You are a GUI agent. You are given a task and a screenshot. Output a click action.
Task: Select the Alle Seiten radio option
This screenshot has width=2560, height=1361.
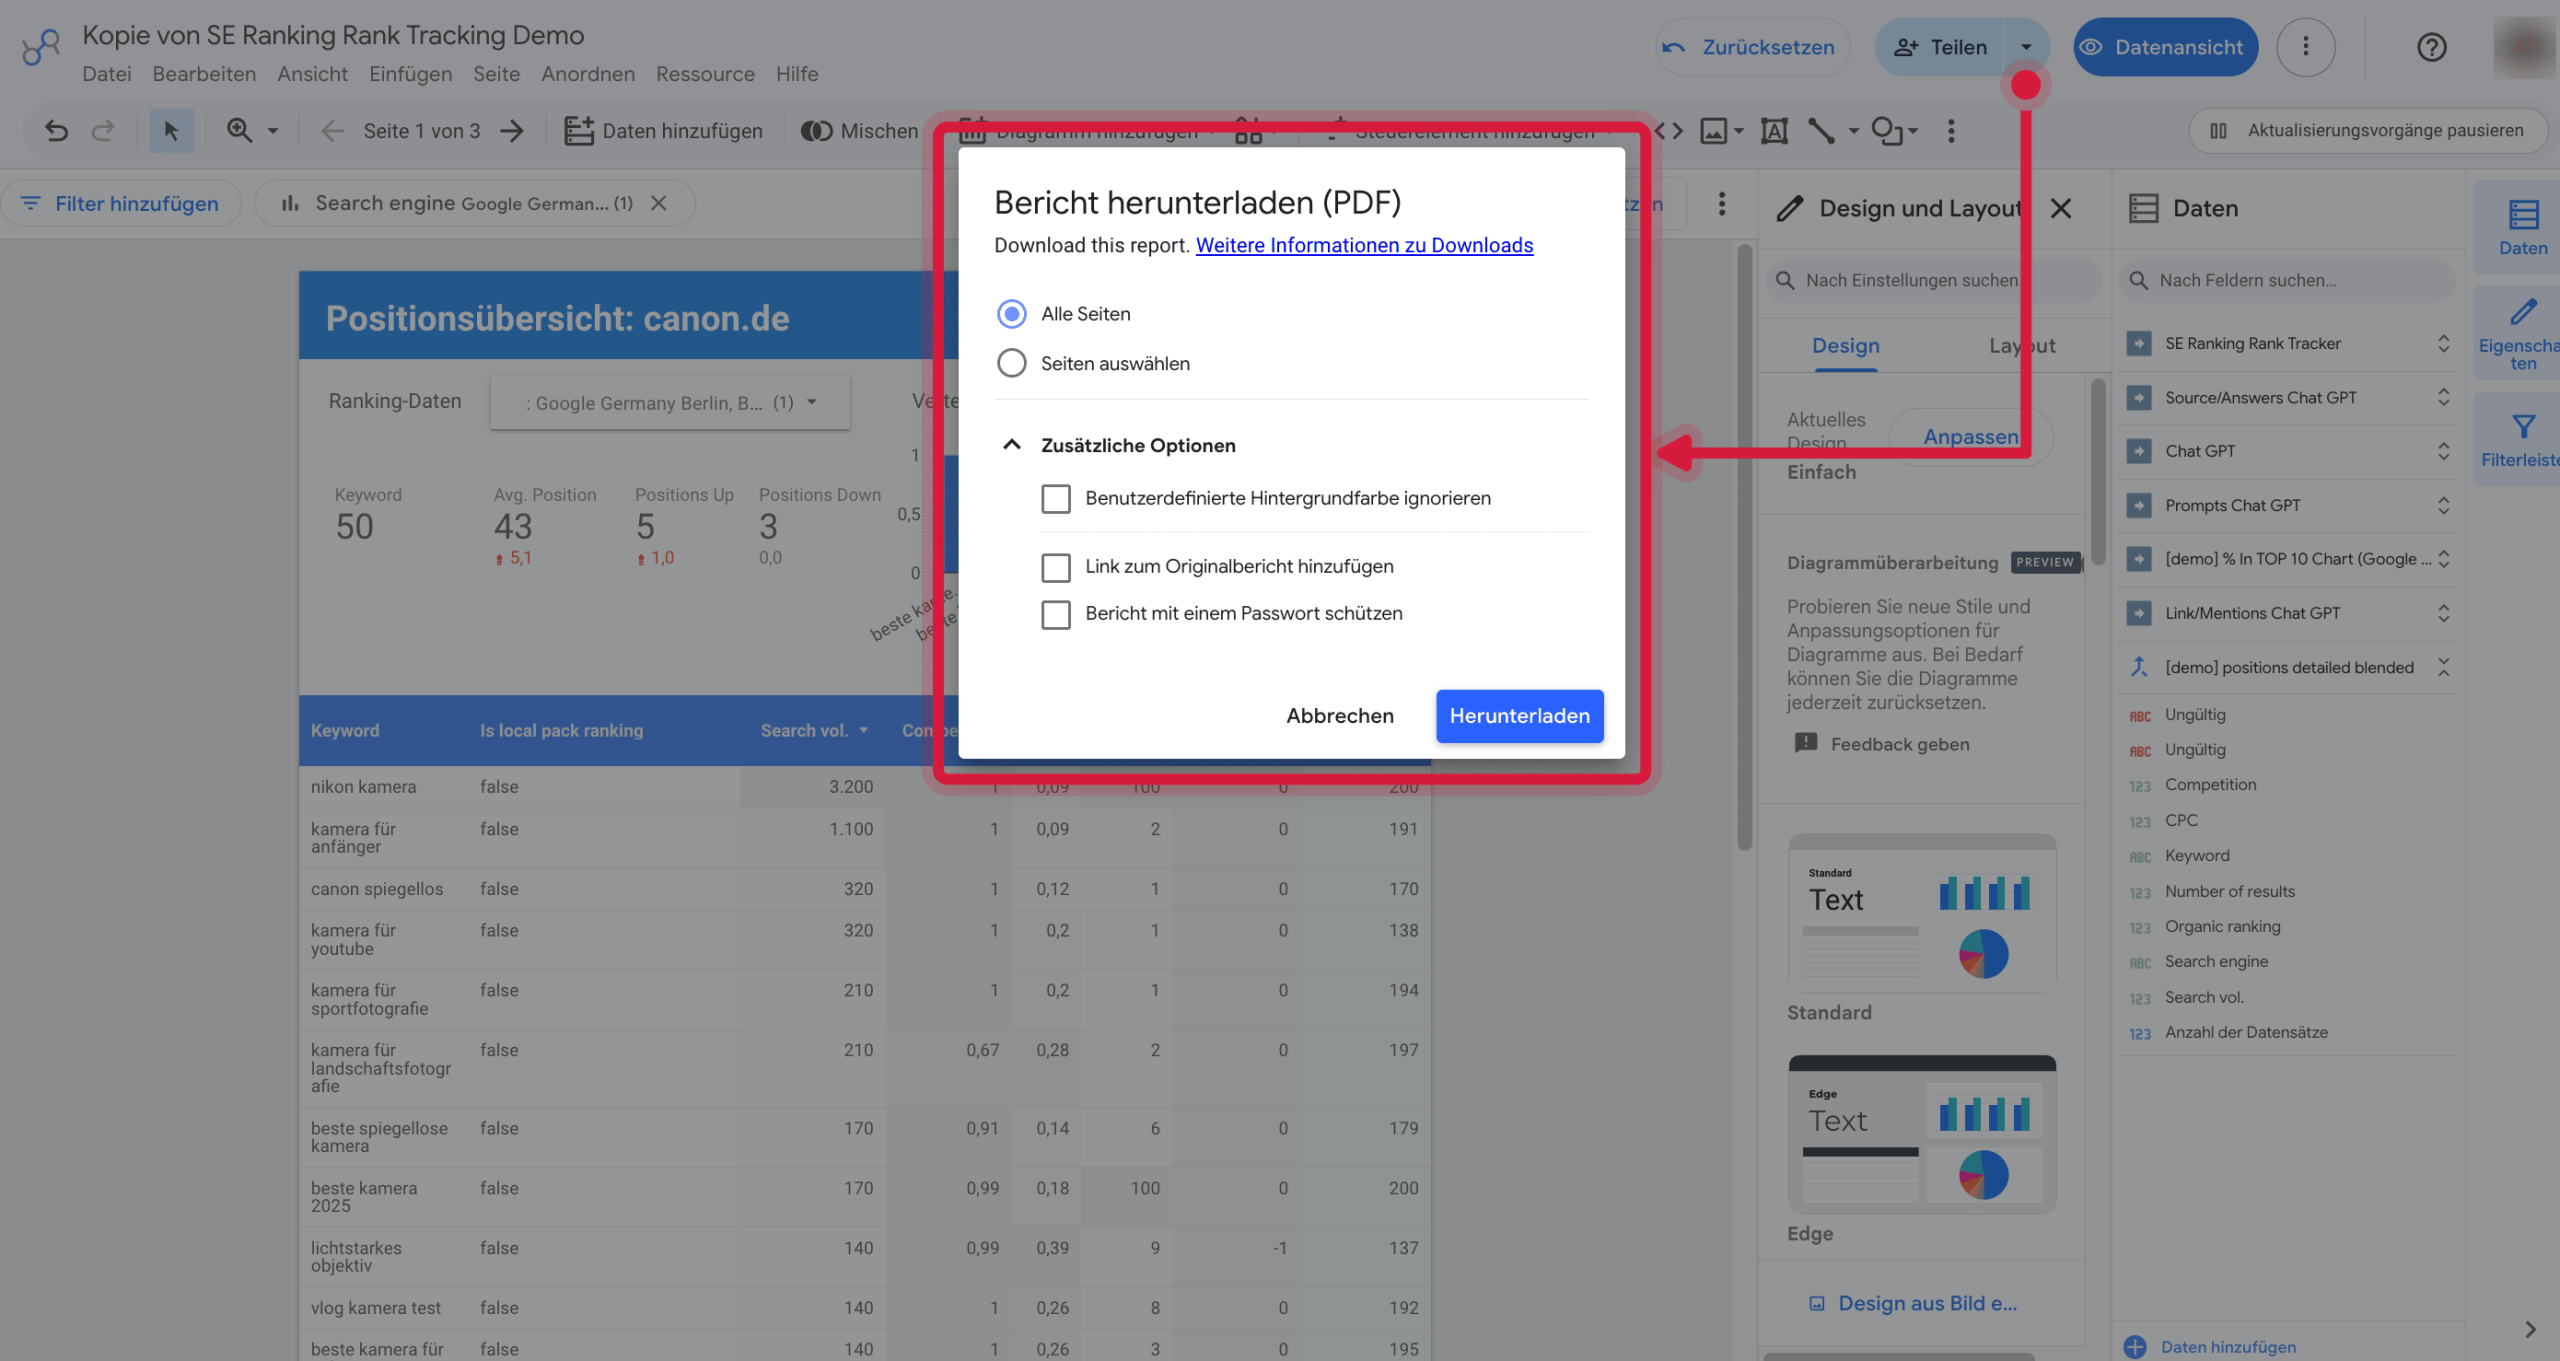pos(1012,314)
